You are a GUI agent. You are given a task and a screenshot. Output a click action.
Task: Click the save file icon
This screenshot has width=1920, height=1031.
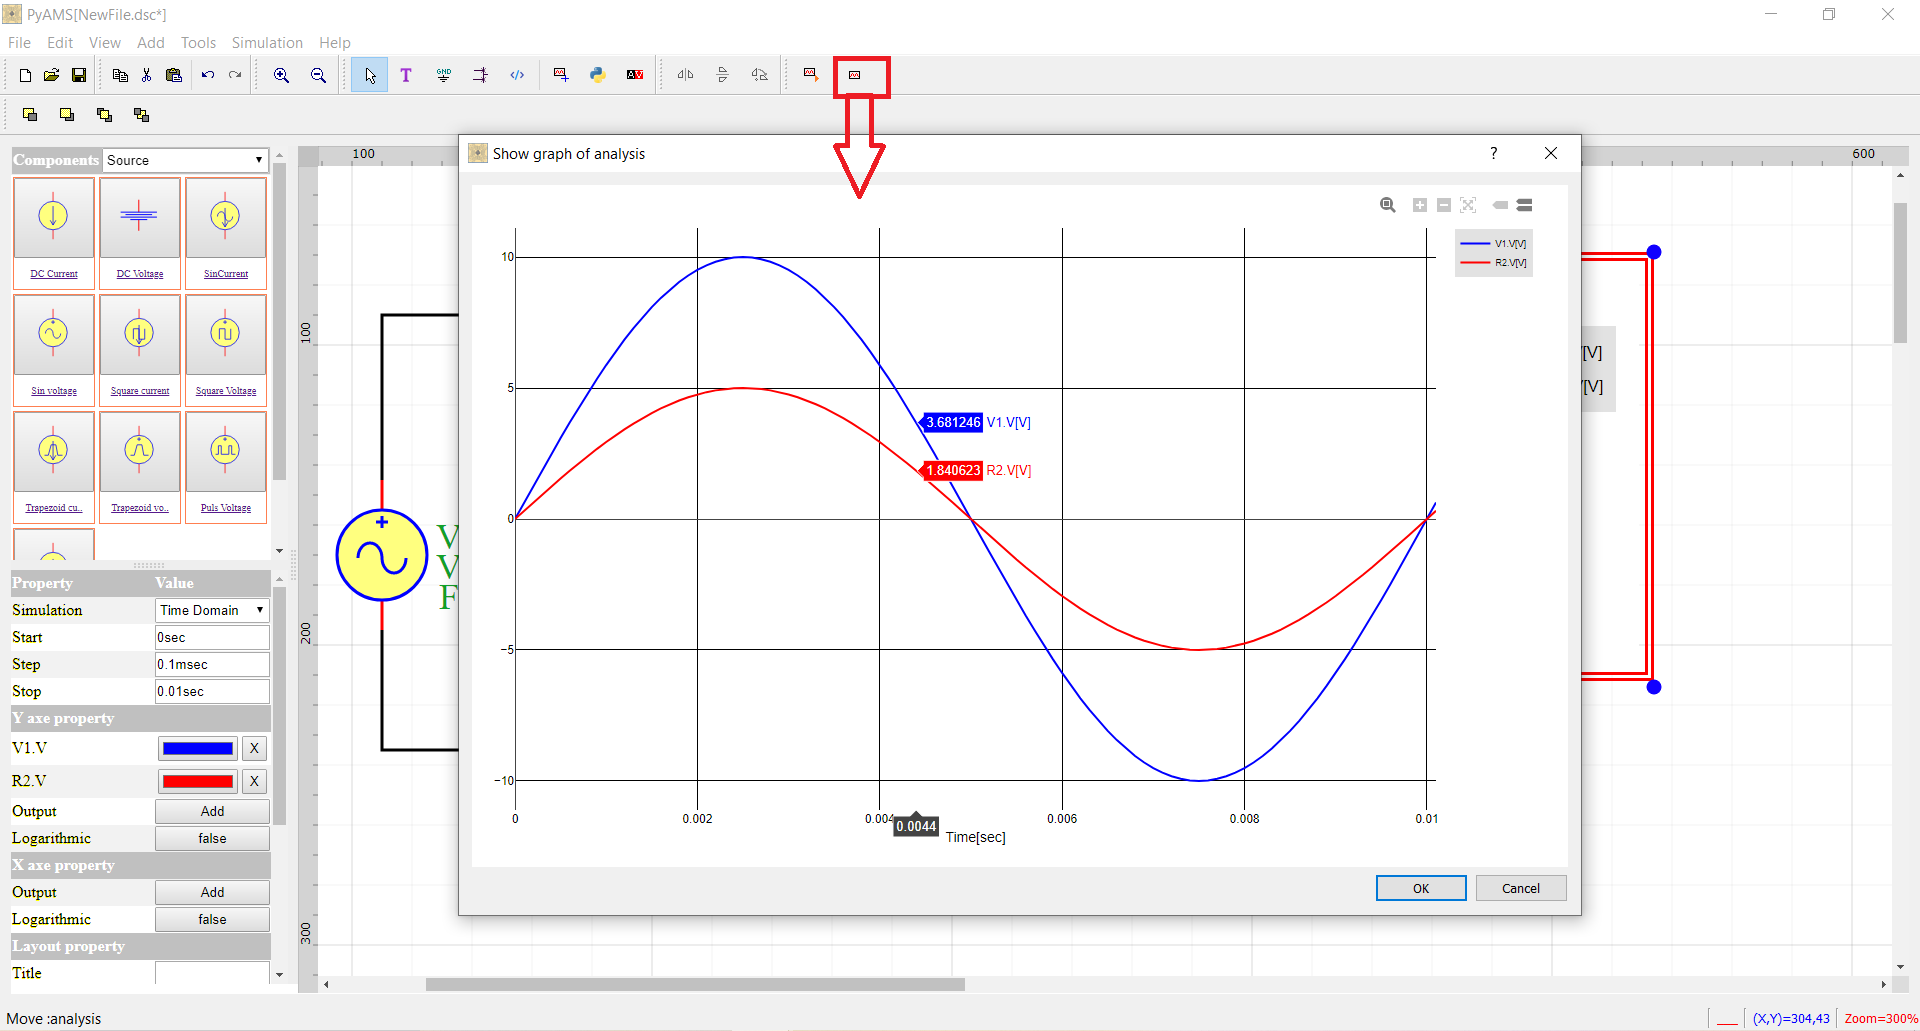pos(79,75)
